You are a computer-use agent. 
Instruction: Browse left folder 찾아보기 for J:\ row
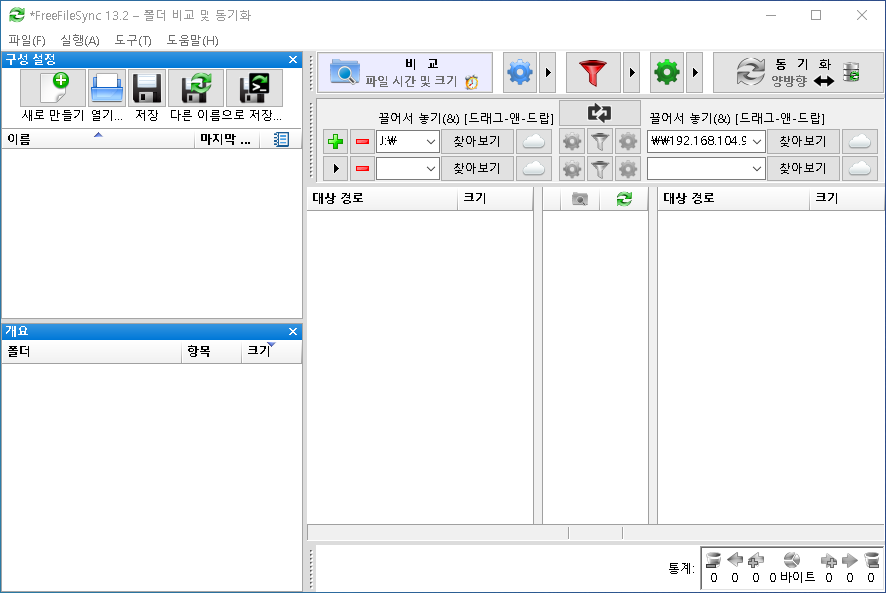point(477,141)
